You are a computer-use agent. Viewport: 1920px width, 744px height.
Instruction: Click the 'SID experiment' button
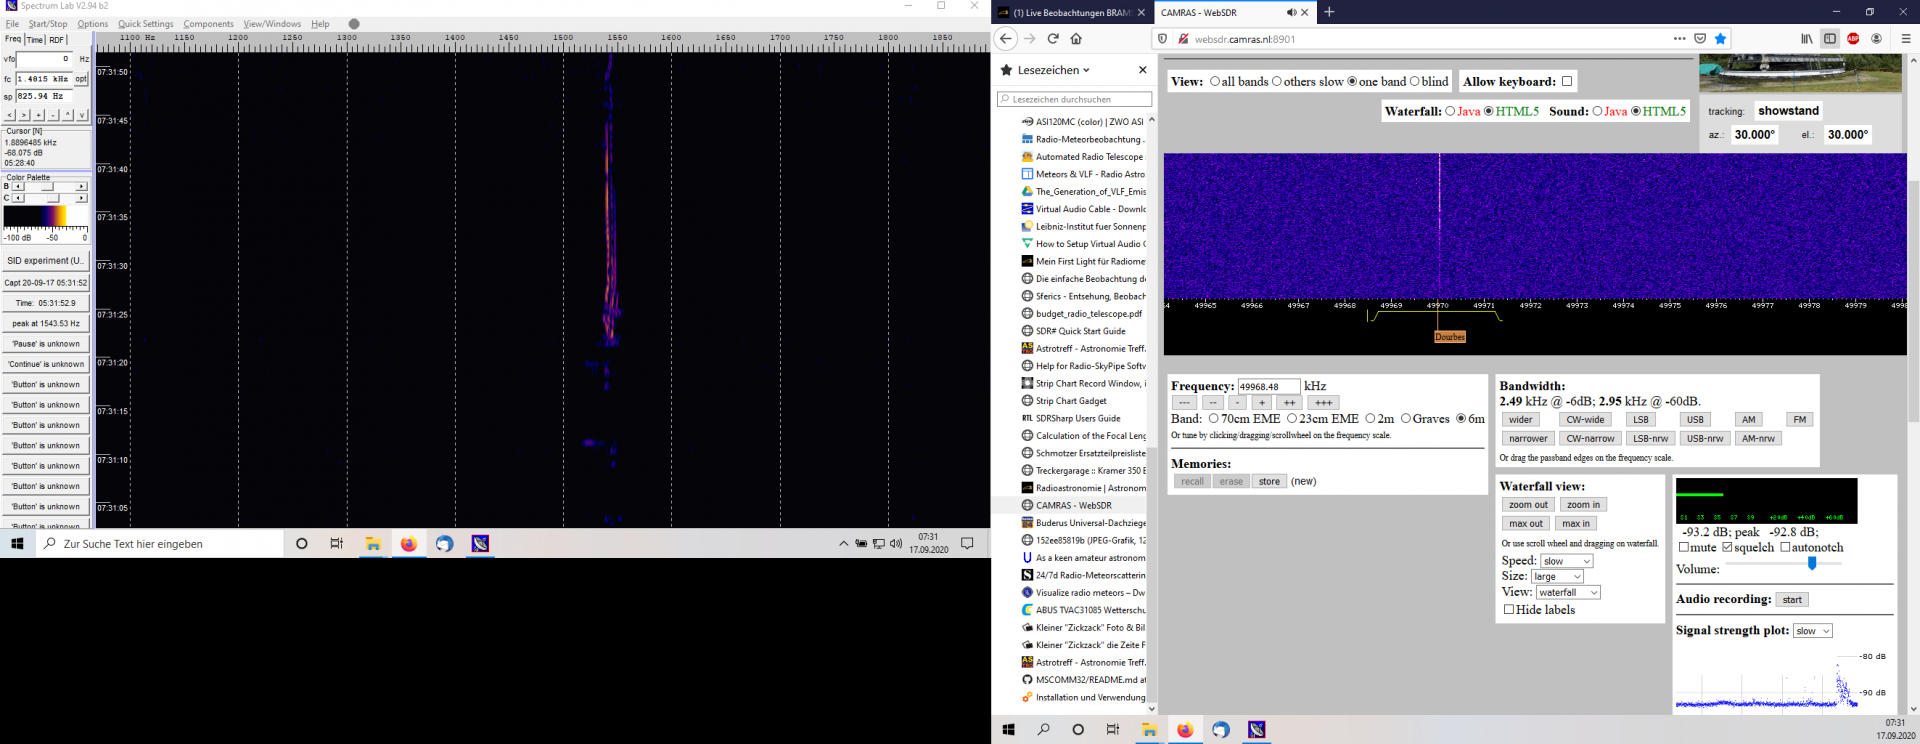[x=46, y=261]
